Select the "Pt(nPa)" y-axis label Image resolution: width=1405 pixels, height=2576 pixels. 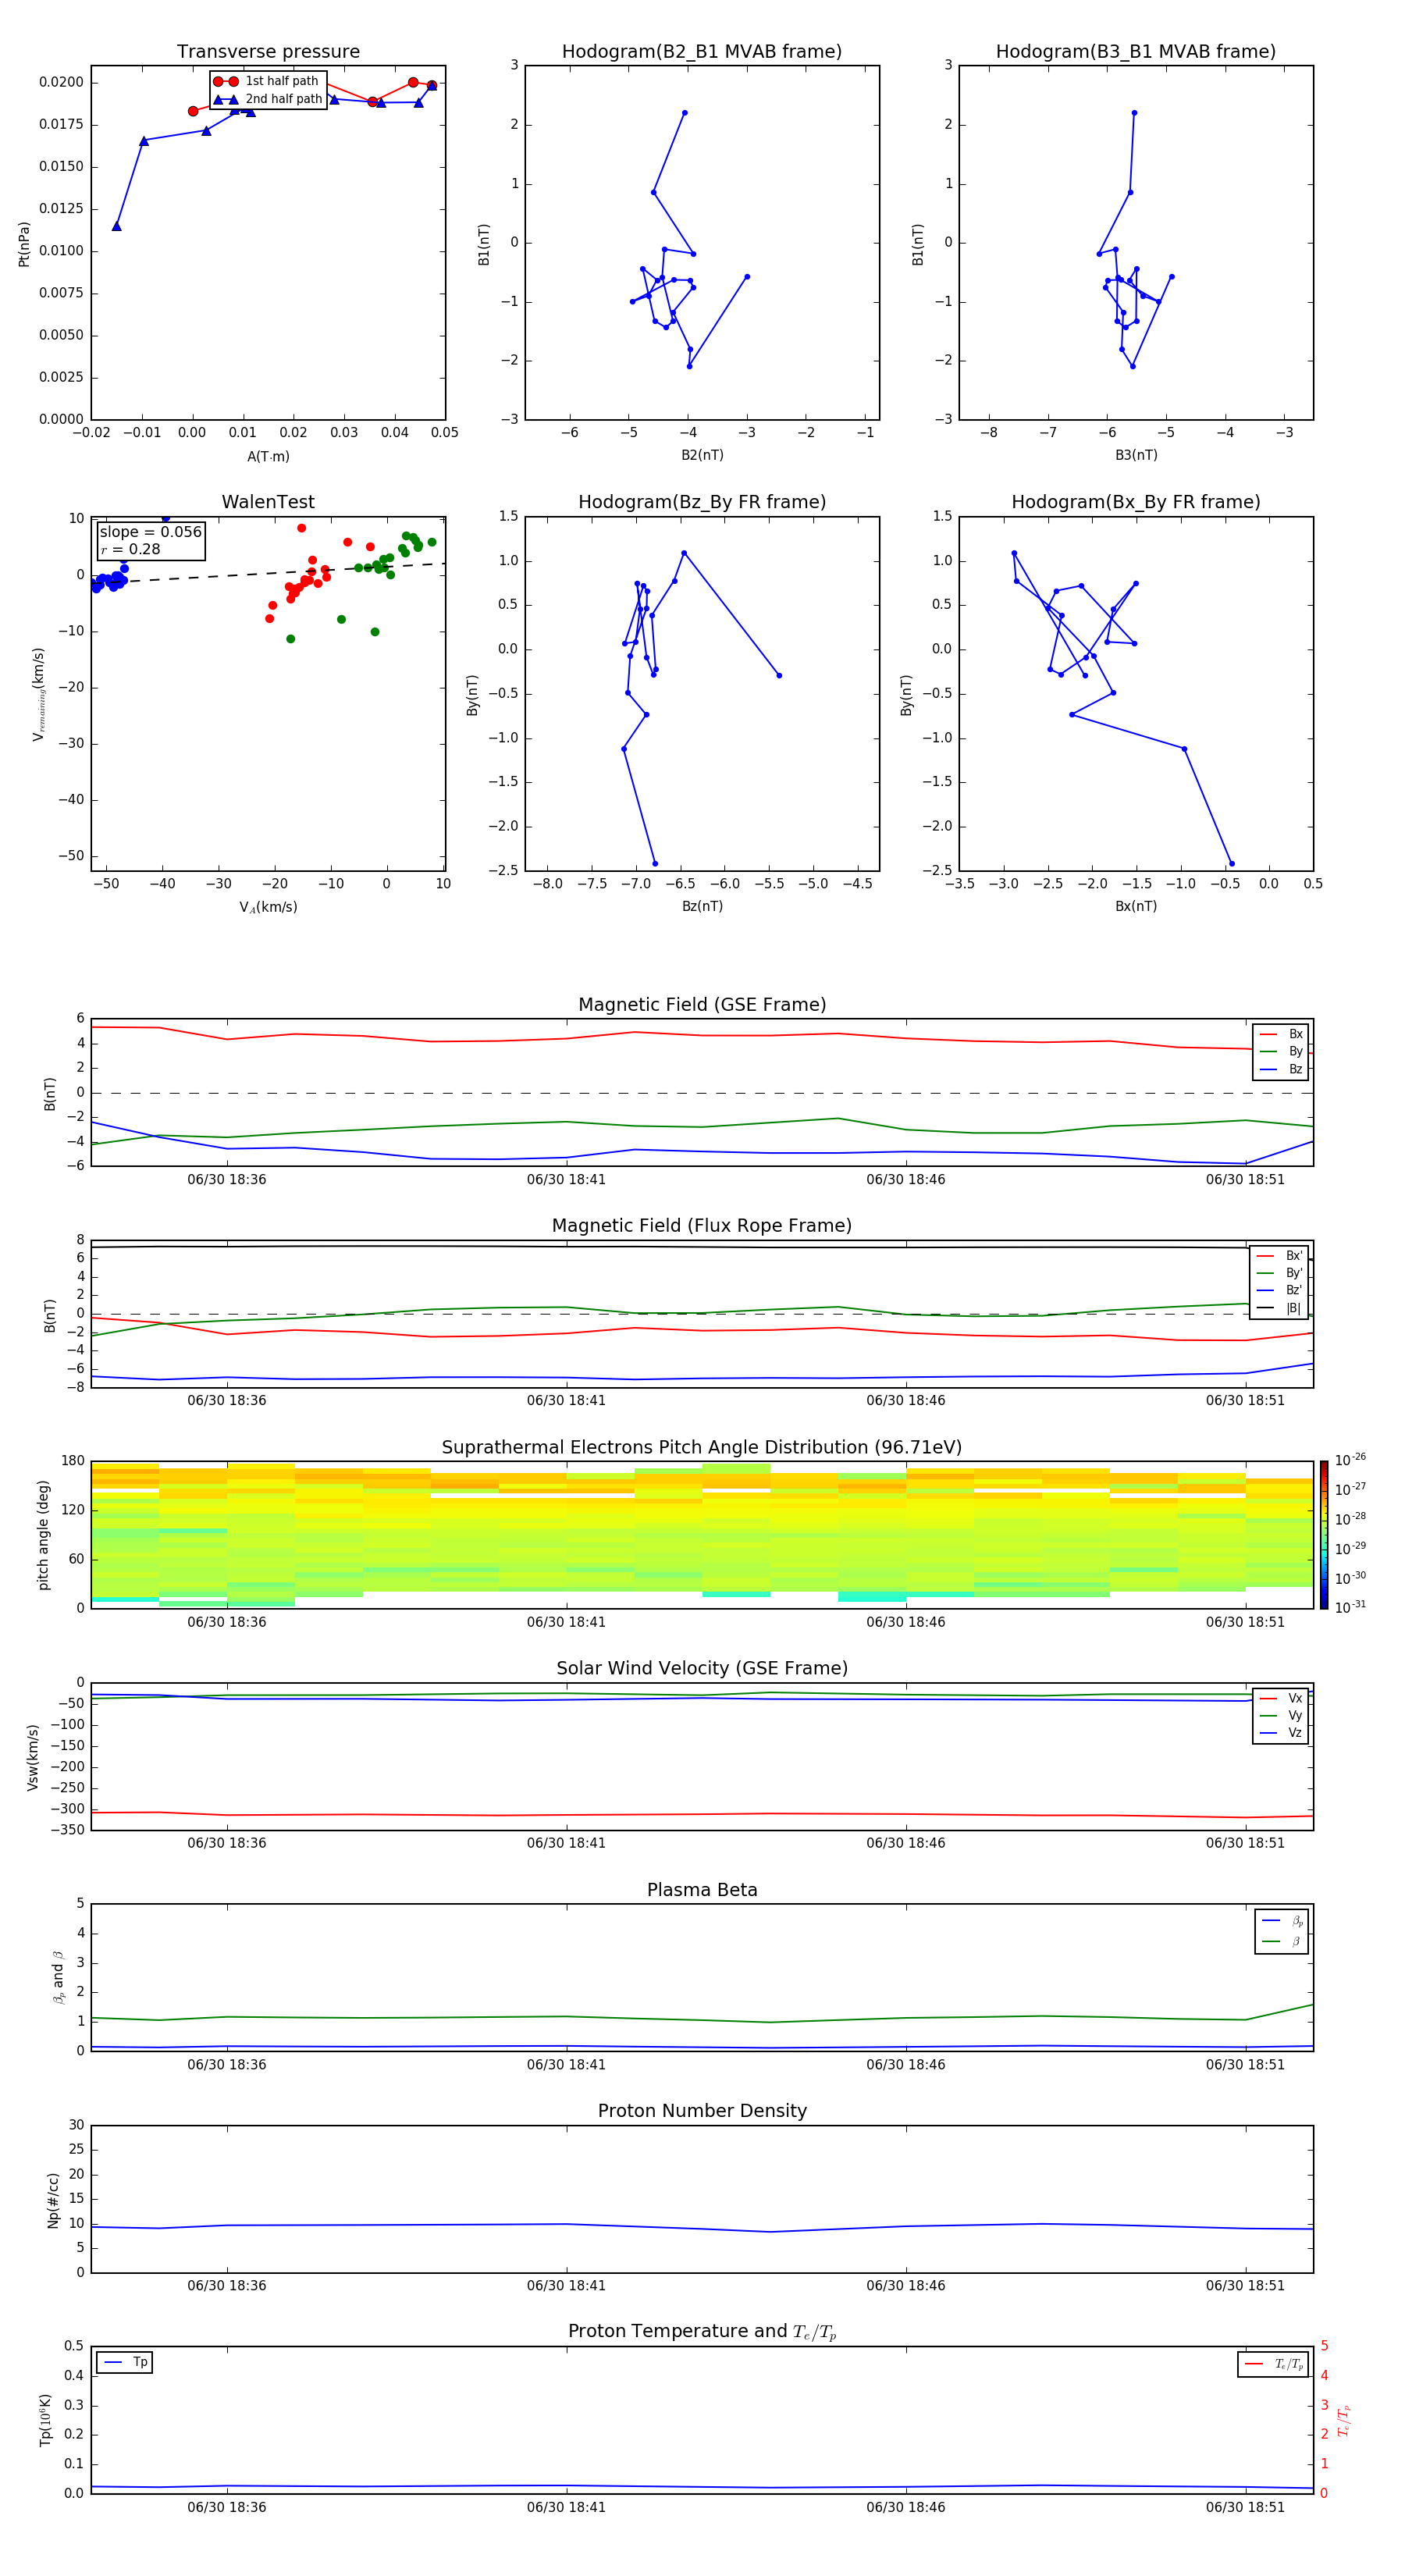click(24, 243)
